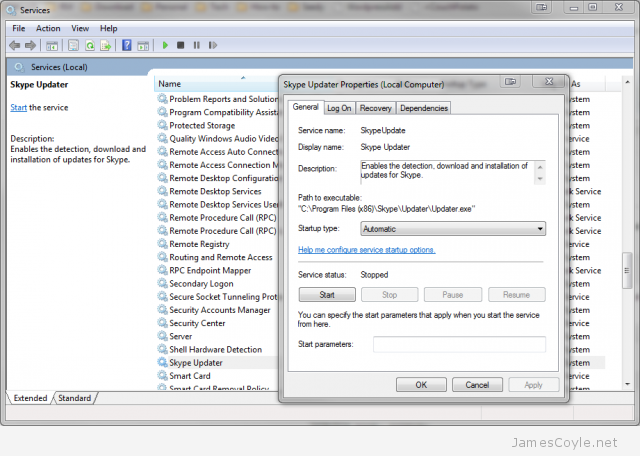Click the Services (Local) header label

tap(59, 67)
